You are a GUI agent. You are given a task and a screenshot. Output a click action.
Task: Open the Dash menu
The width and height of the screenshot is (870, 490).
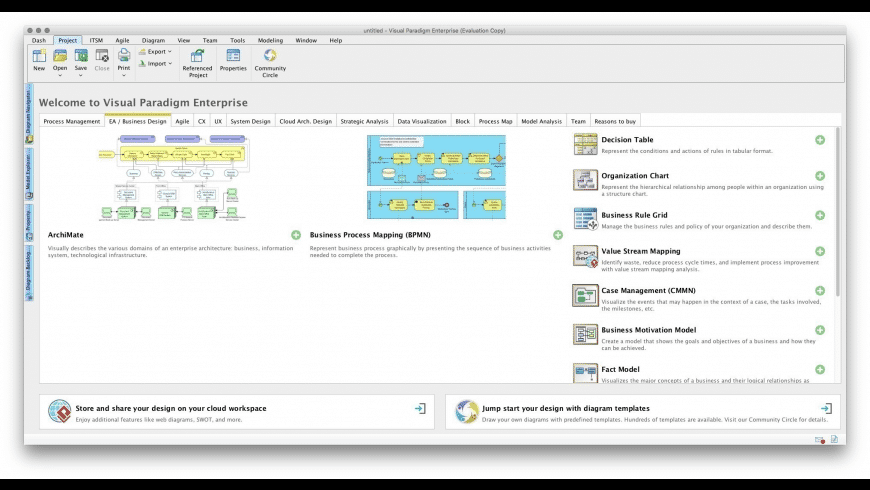pos(39,41)
